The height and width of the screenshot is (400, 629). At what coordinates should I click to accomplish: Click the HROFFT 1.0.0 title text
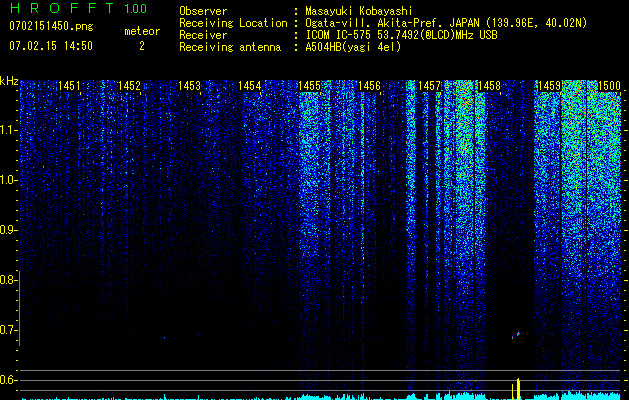[78, 8]
